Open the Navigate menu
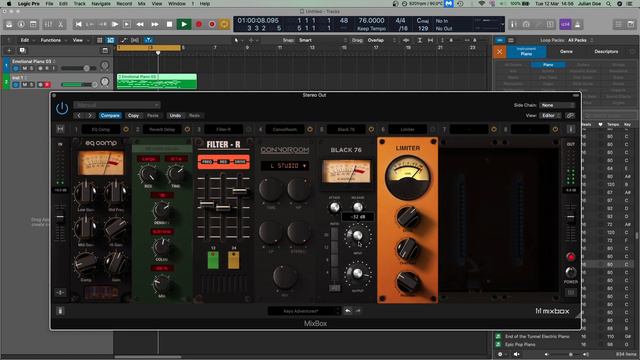 (x=101, y=4)
